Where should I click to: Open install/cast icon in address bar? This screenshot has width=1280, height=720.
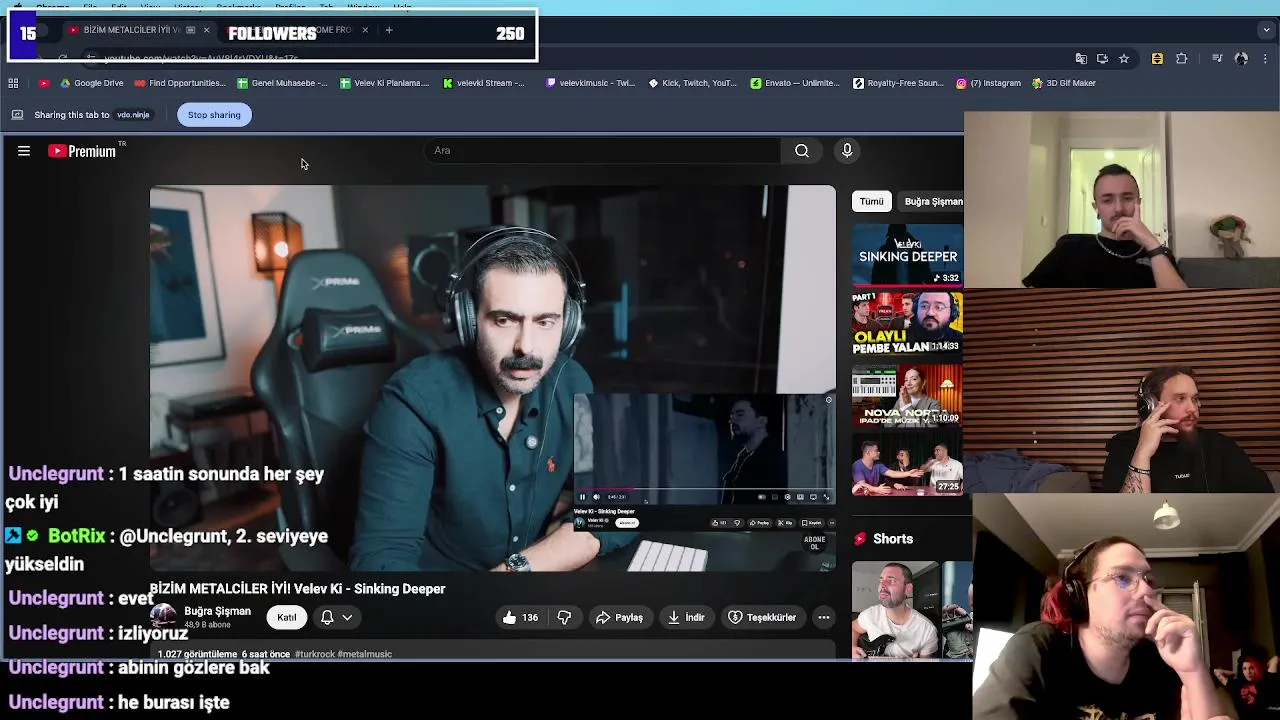[x=1102, y=59]
